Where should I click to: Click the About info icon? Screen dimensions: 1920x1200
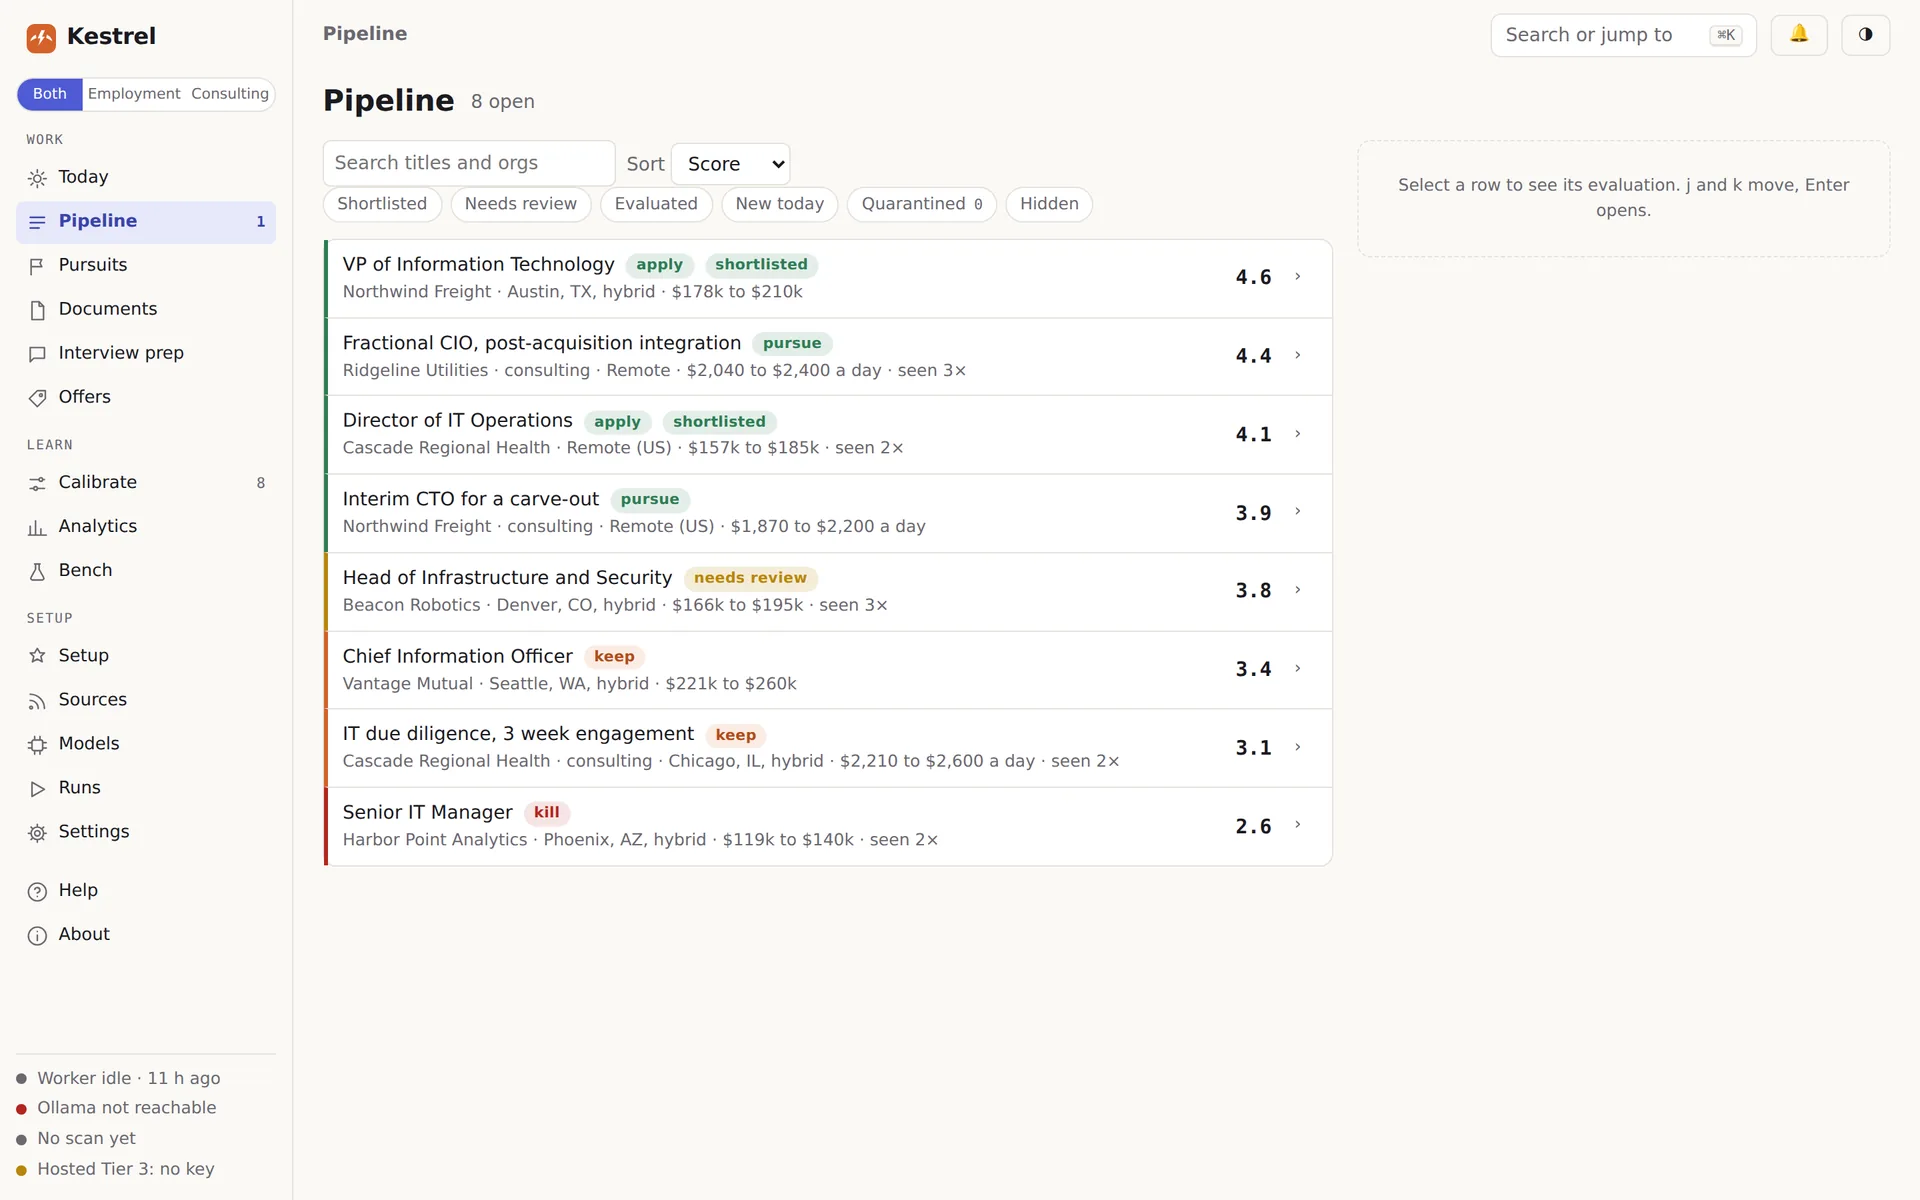[x=37, y=936]
